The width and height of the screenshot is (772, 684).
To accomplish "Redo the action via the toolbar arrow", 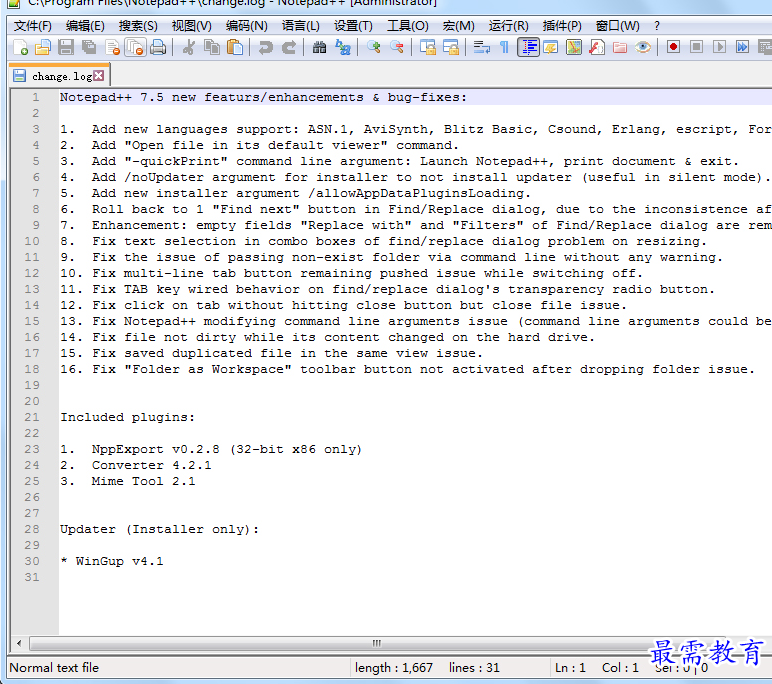I will coord(289,47).
